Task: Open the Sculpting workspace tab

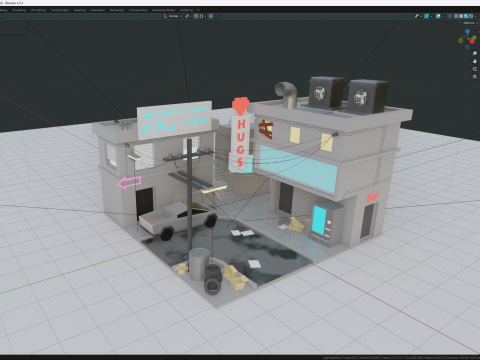Action: coord(19,10)
